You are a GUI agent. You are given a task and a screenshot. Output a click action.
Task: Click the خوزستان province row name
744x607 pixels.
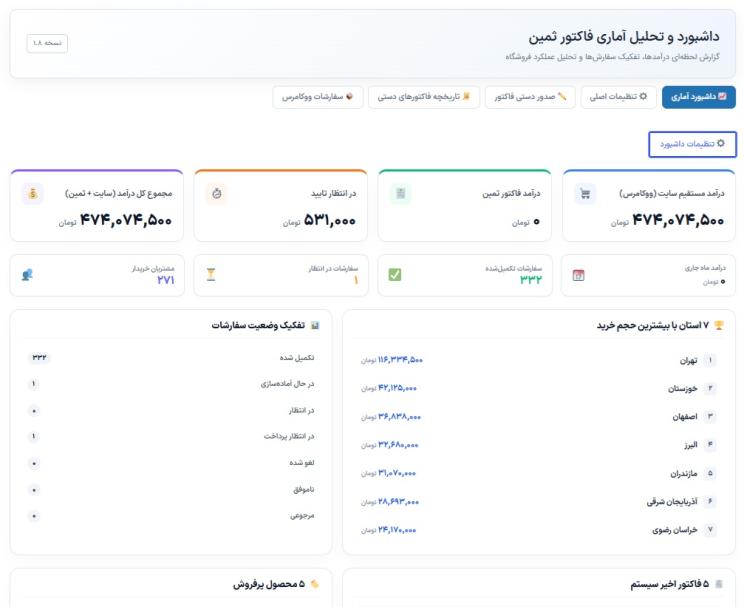683,389
